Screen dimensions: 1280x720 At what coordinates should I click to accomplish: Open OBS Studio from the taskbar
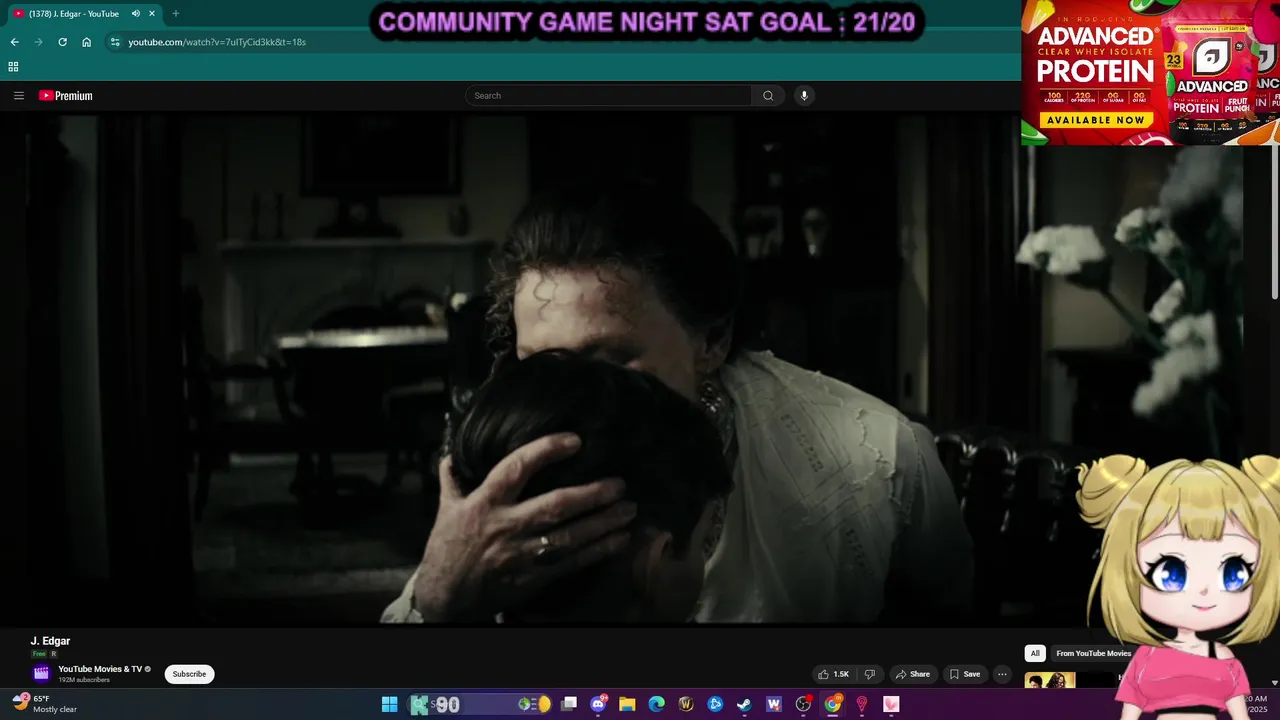[803, 705]
